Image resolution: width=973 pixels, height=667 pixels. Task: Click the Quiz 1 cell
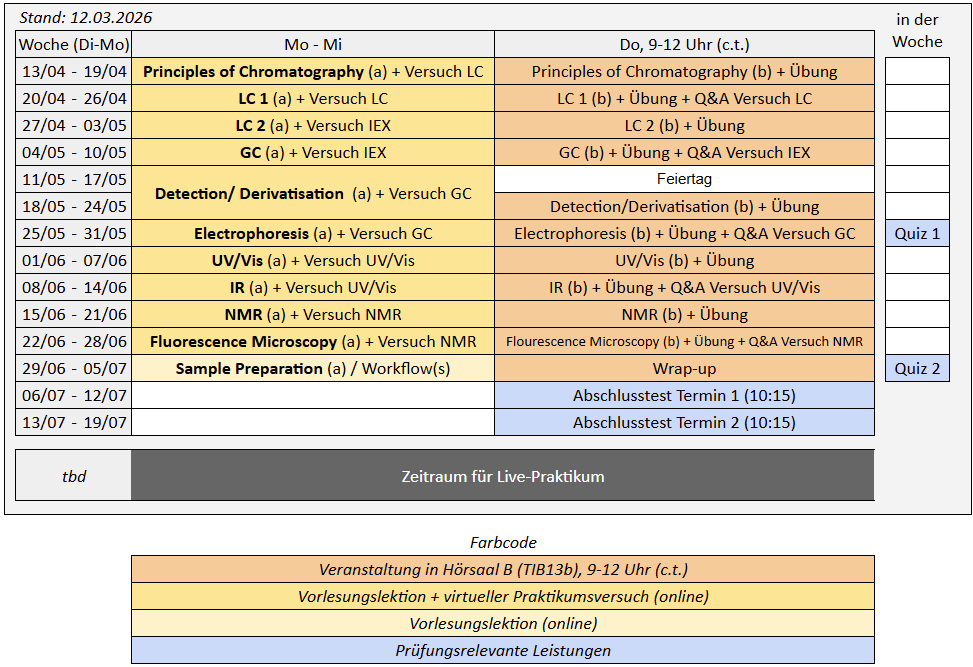click(x=916, y=234)
